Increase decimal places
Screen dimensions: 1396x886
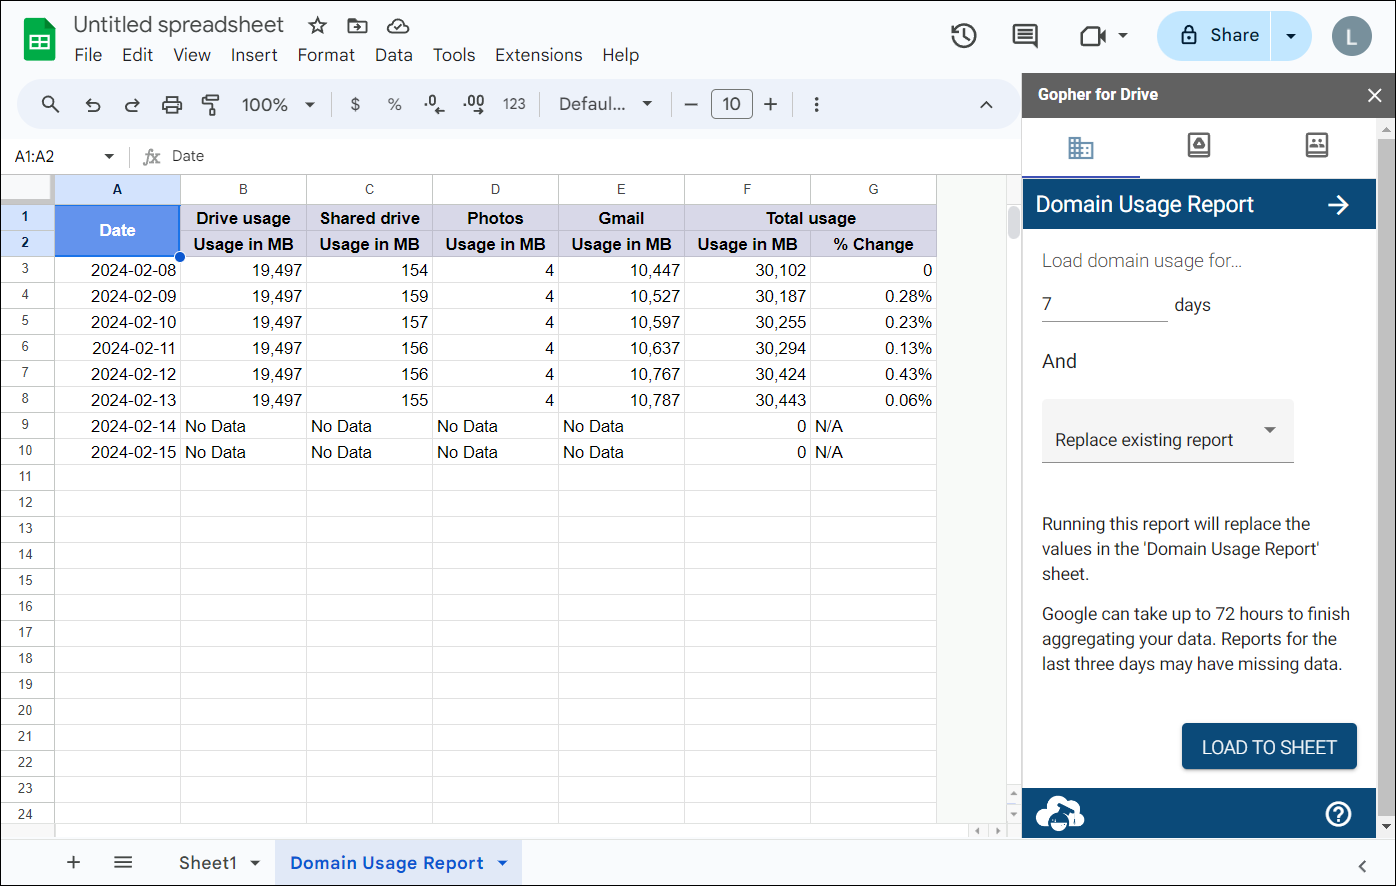tap(474, 104)
